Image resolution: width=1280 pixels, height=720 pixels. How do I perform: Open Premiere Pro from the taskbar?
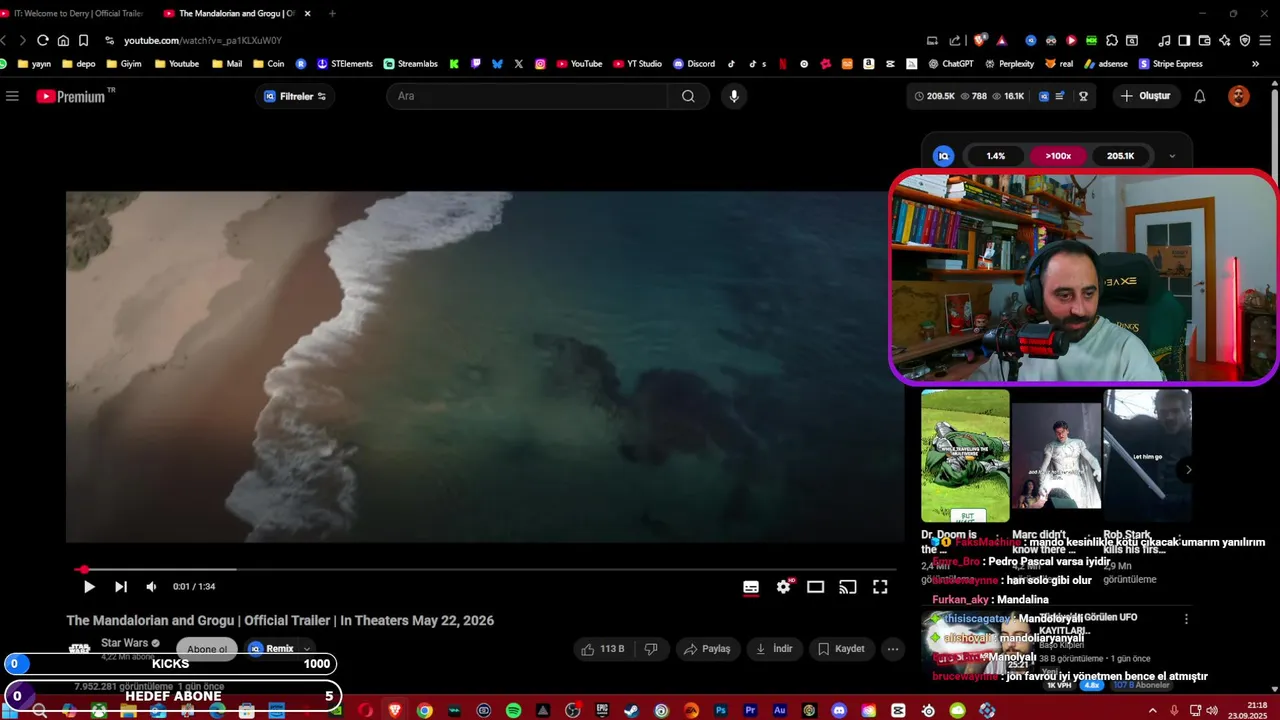click(x=750, y=710)
